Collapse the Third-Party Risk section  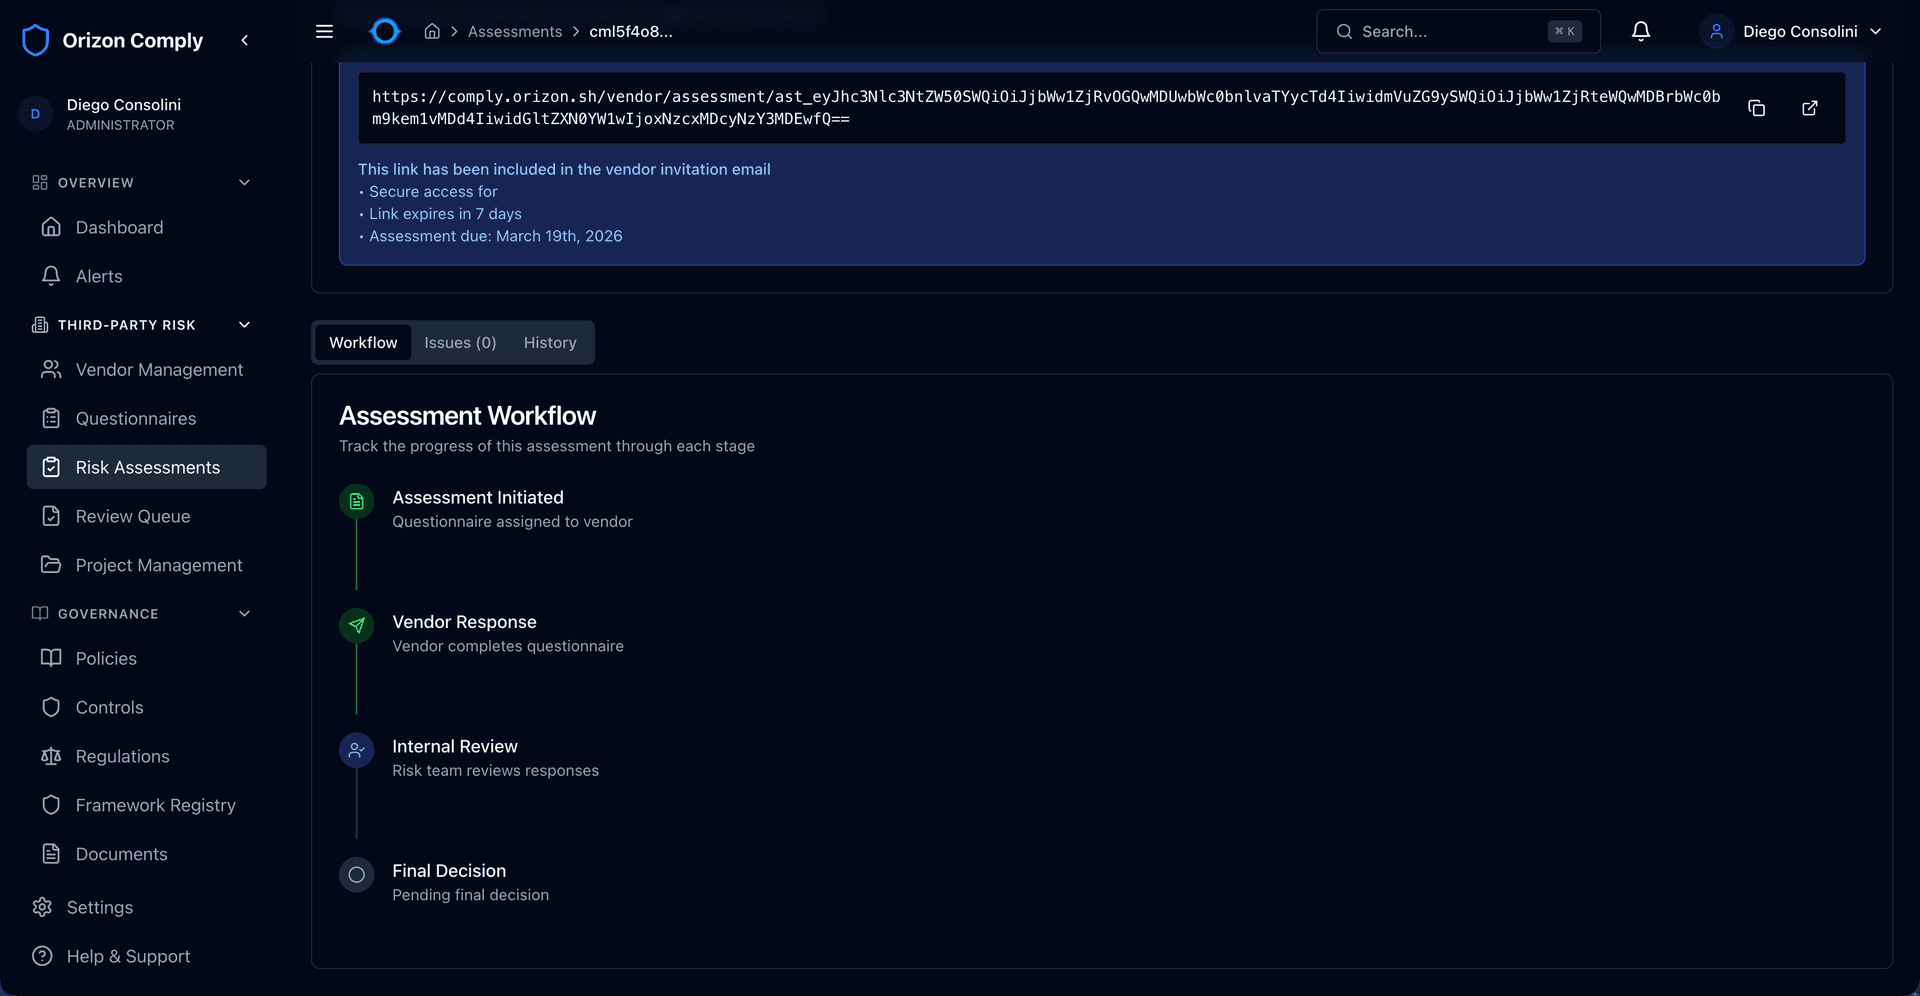[x=244, y=325]
